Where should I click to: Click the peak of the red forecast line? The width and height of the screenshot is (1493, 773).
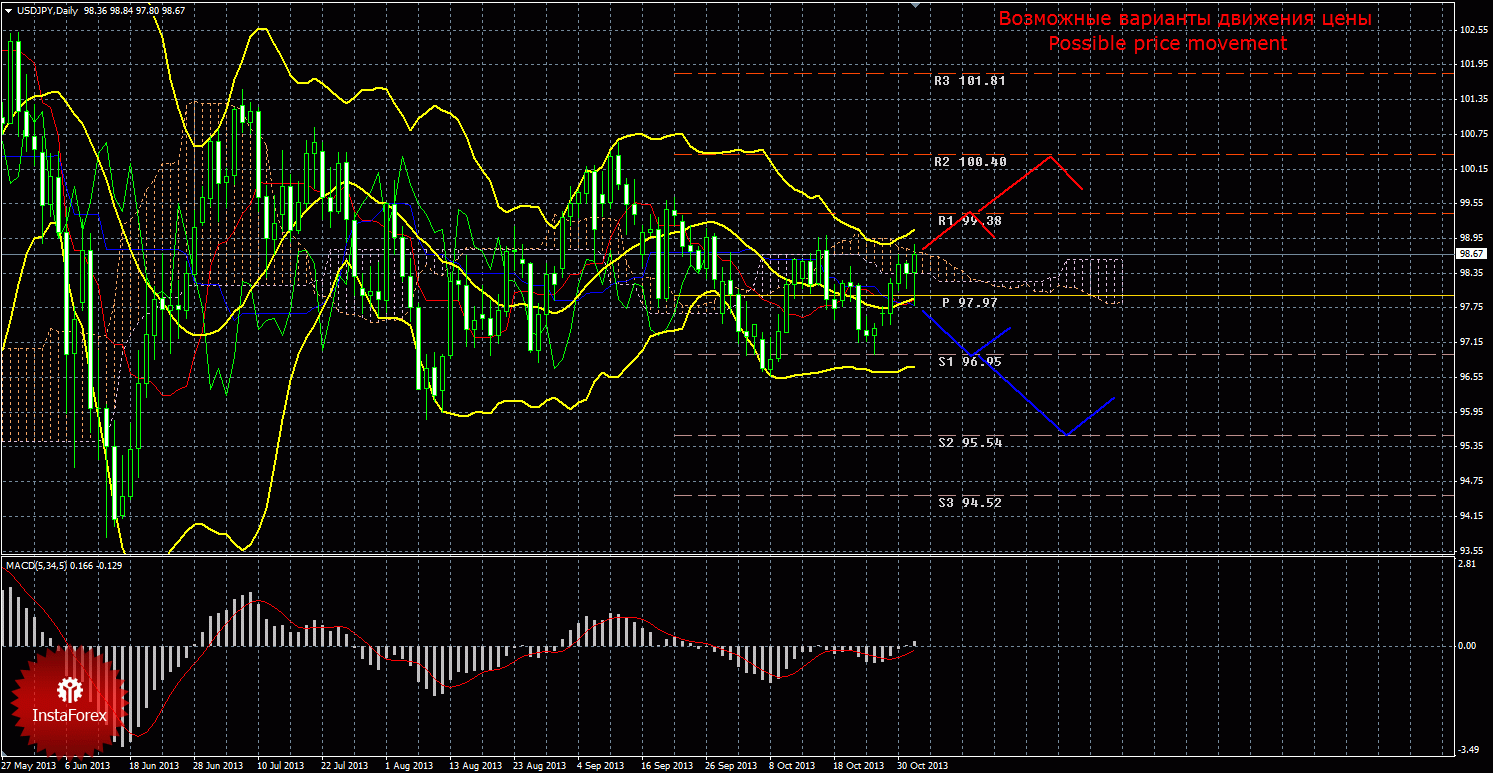[x=1049, y=156]
